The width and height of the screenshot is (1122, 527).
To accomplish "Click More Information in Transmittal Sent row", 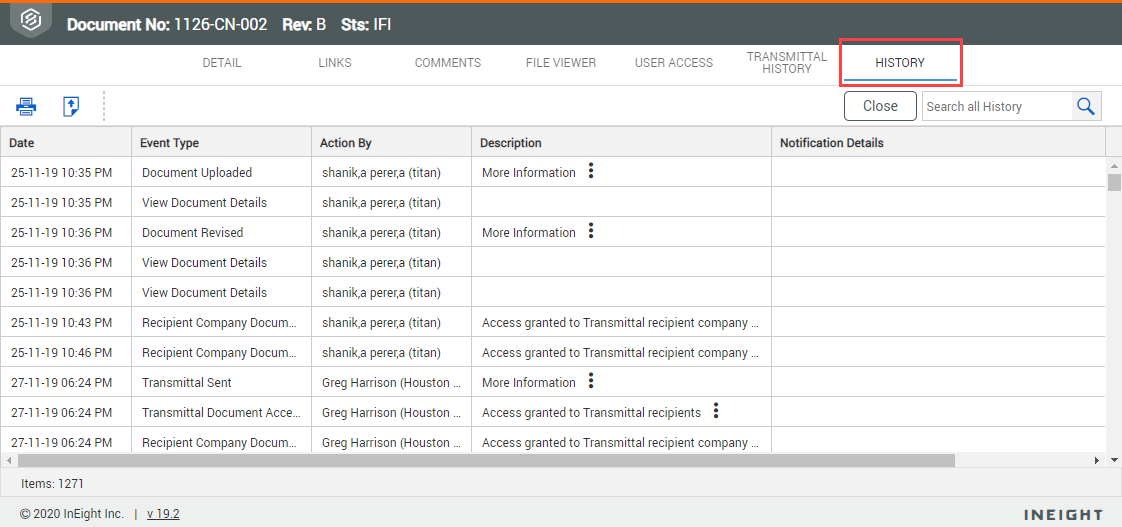I will (529, 383).
